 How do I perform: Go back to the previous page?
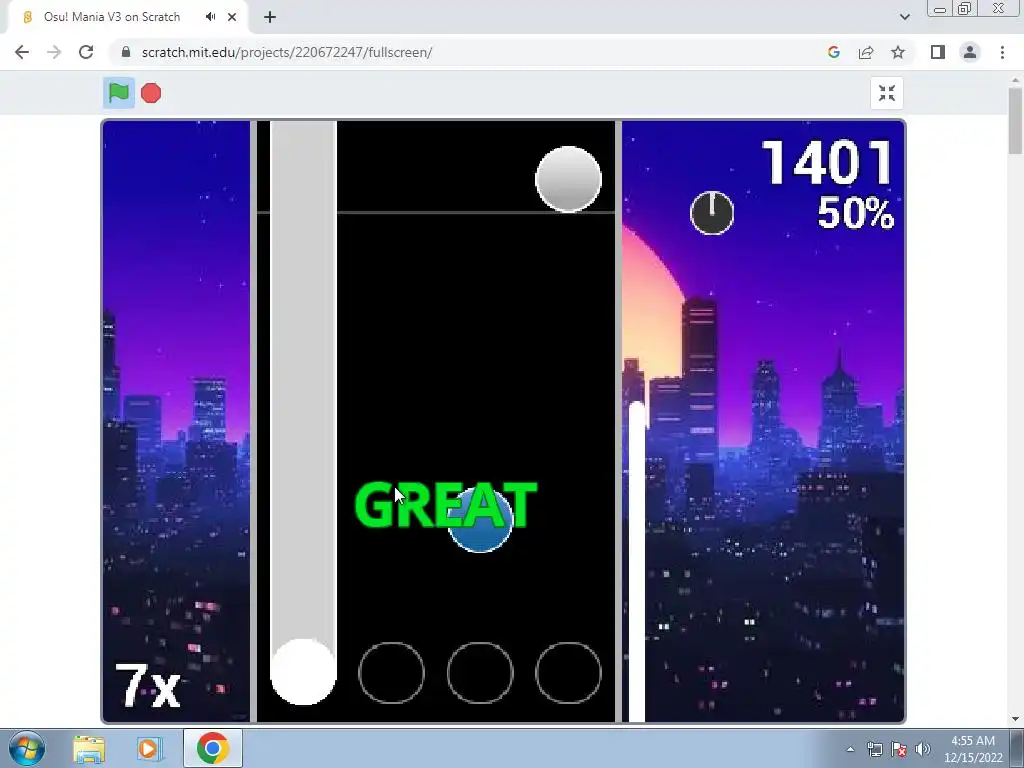[22, 52]
